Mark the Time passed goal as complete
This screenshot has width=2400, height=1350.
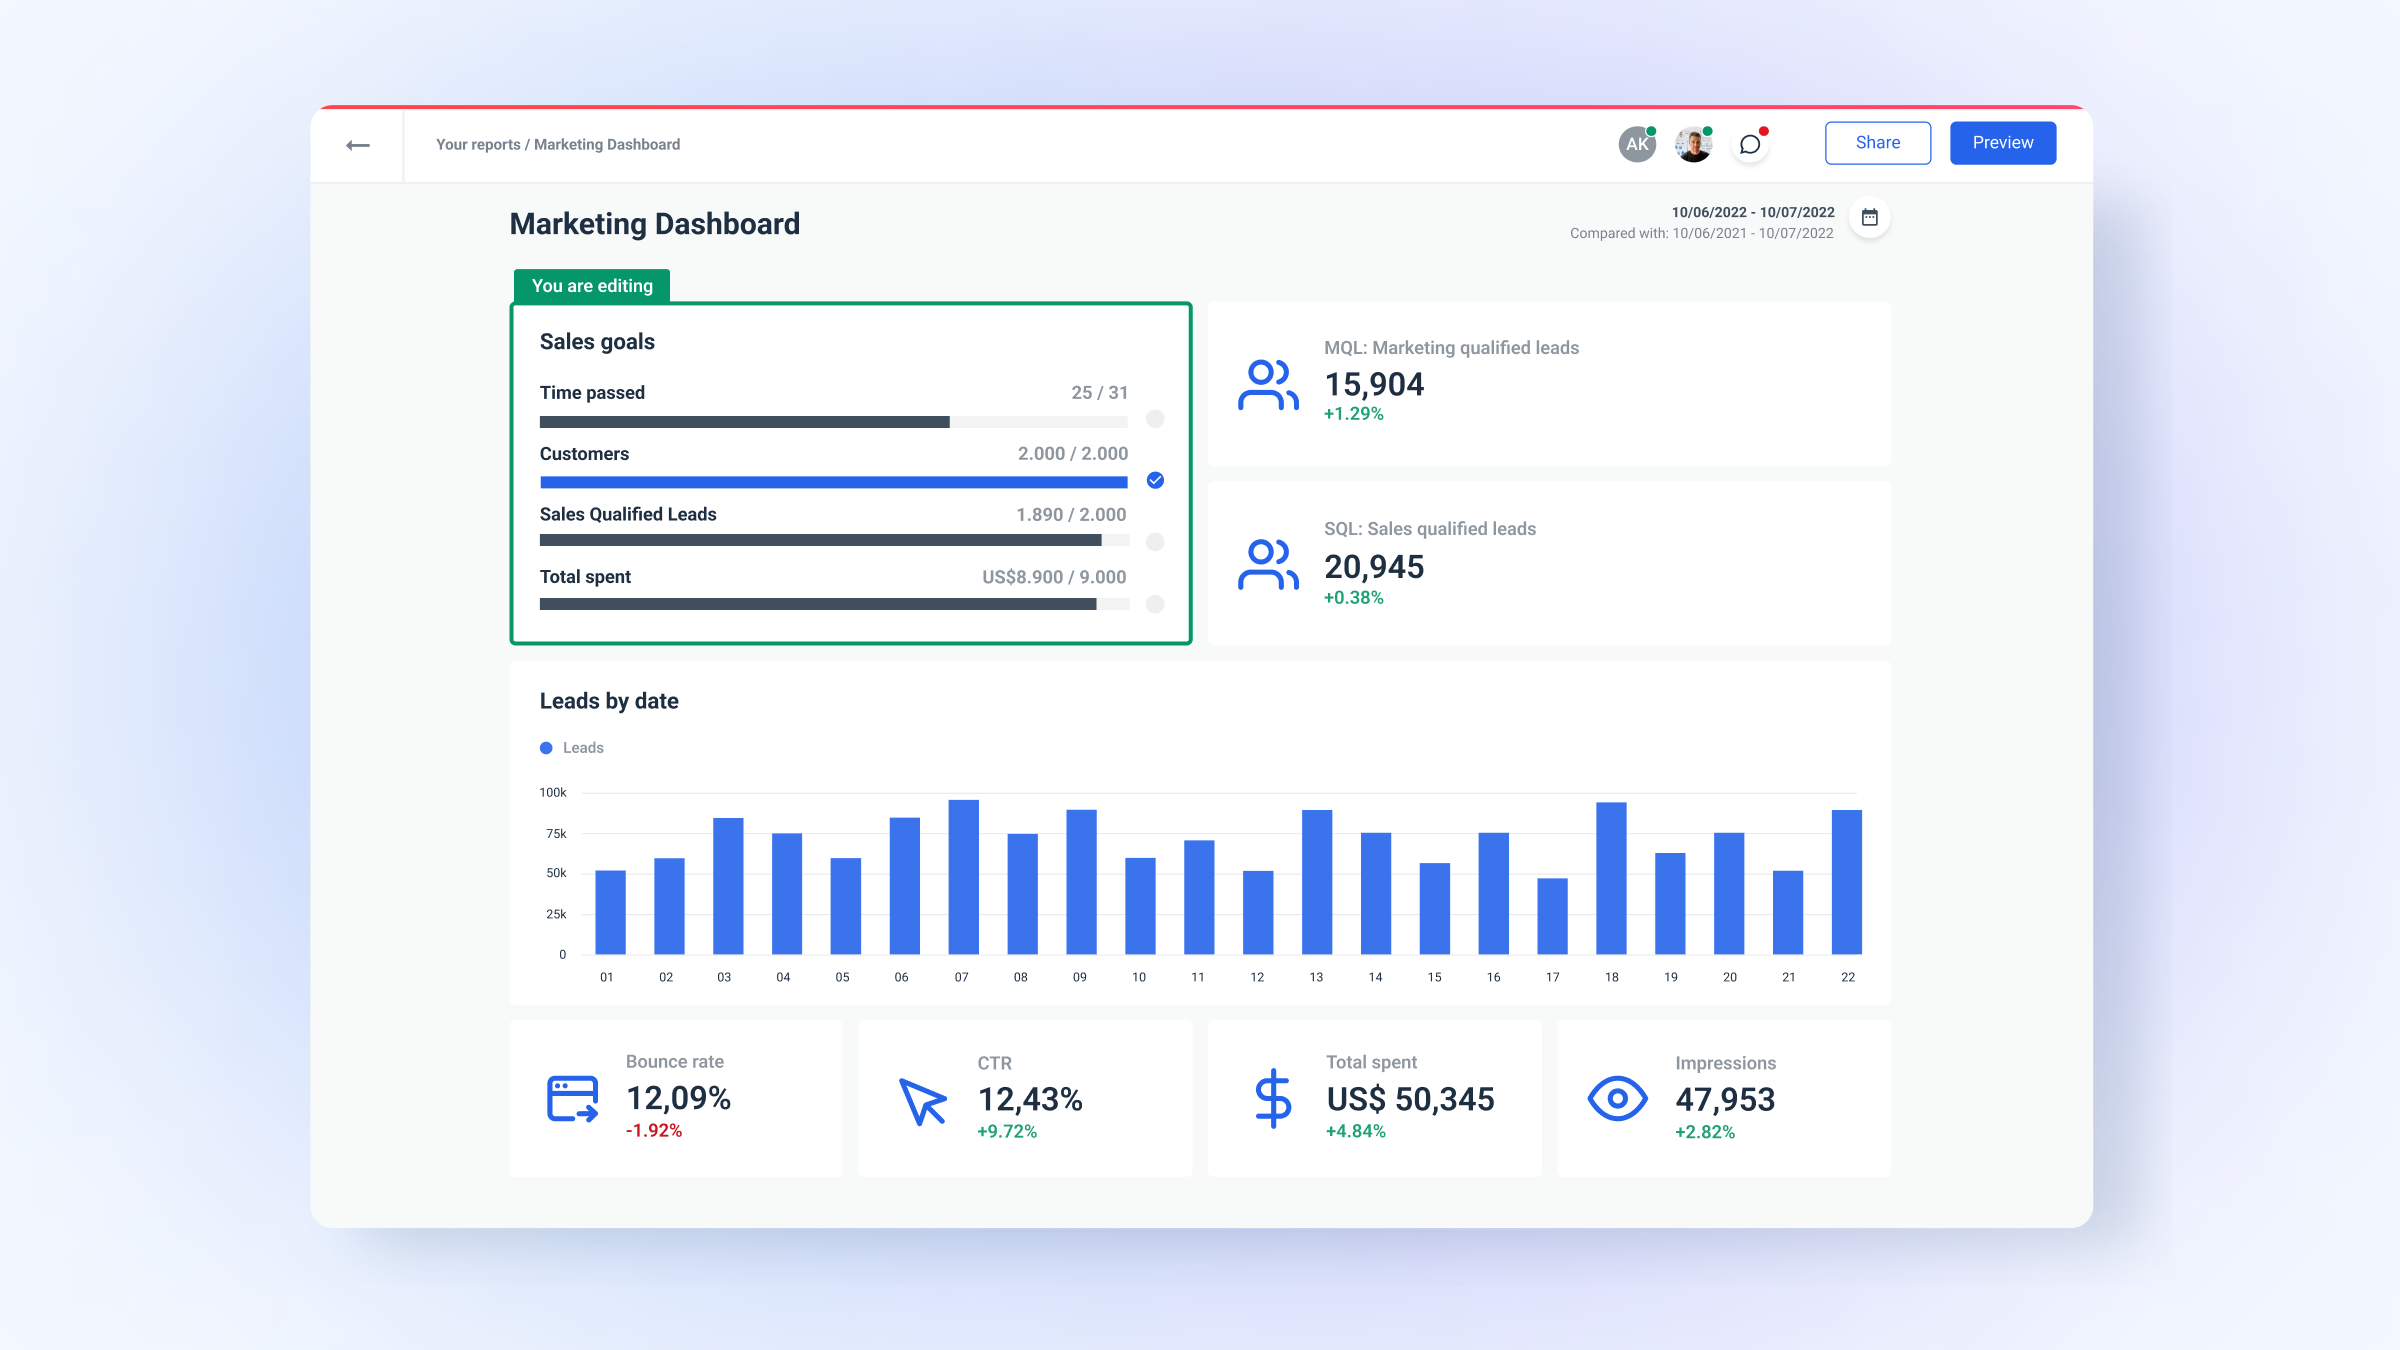[x=1155, y=420]
